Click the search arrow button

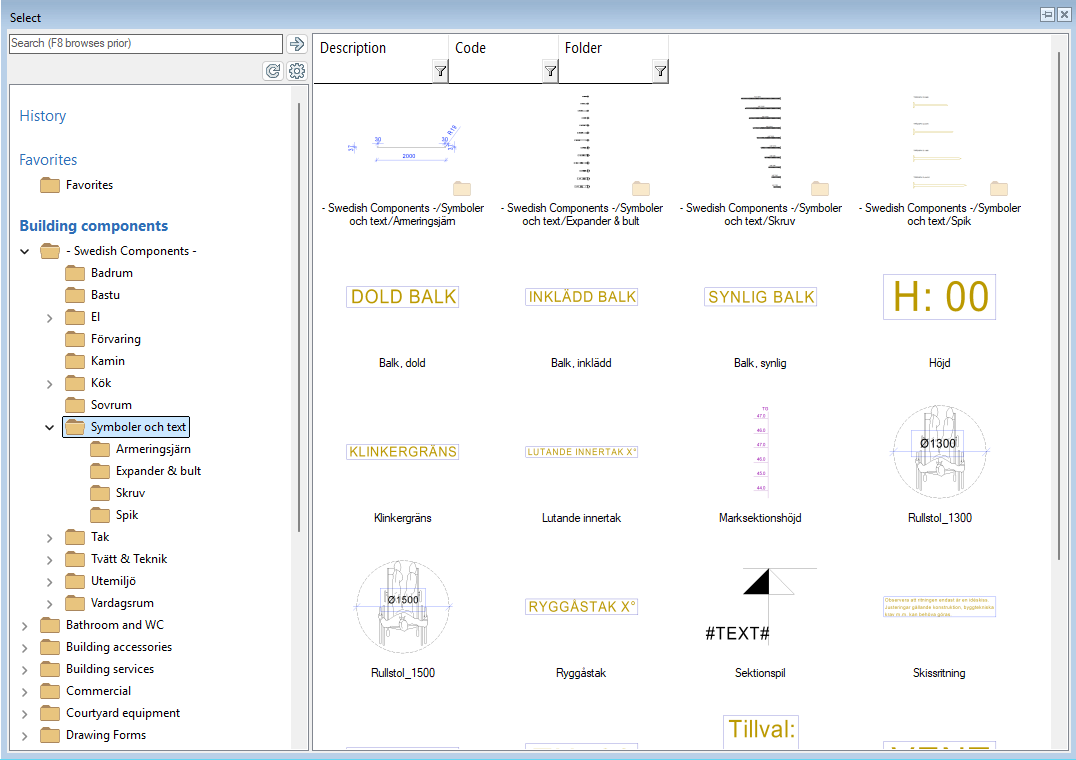(x=296, y=44)
